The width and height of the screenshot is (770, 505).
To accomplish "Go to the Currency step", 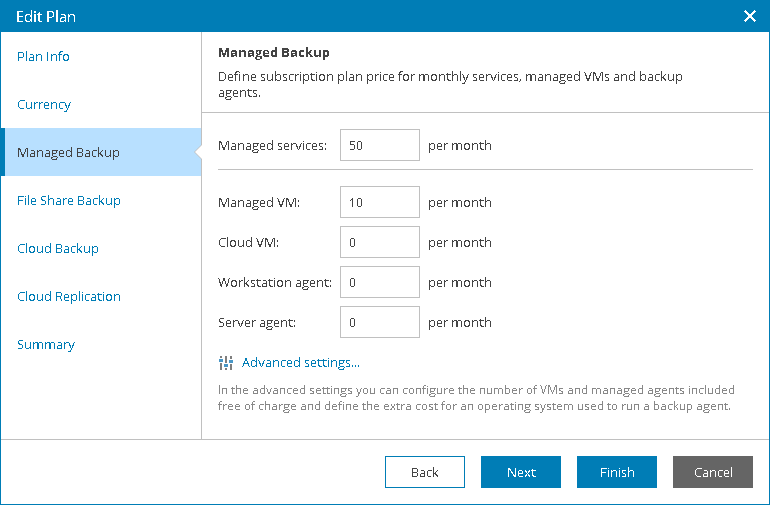I will 44,105.
